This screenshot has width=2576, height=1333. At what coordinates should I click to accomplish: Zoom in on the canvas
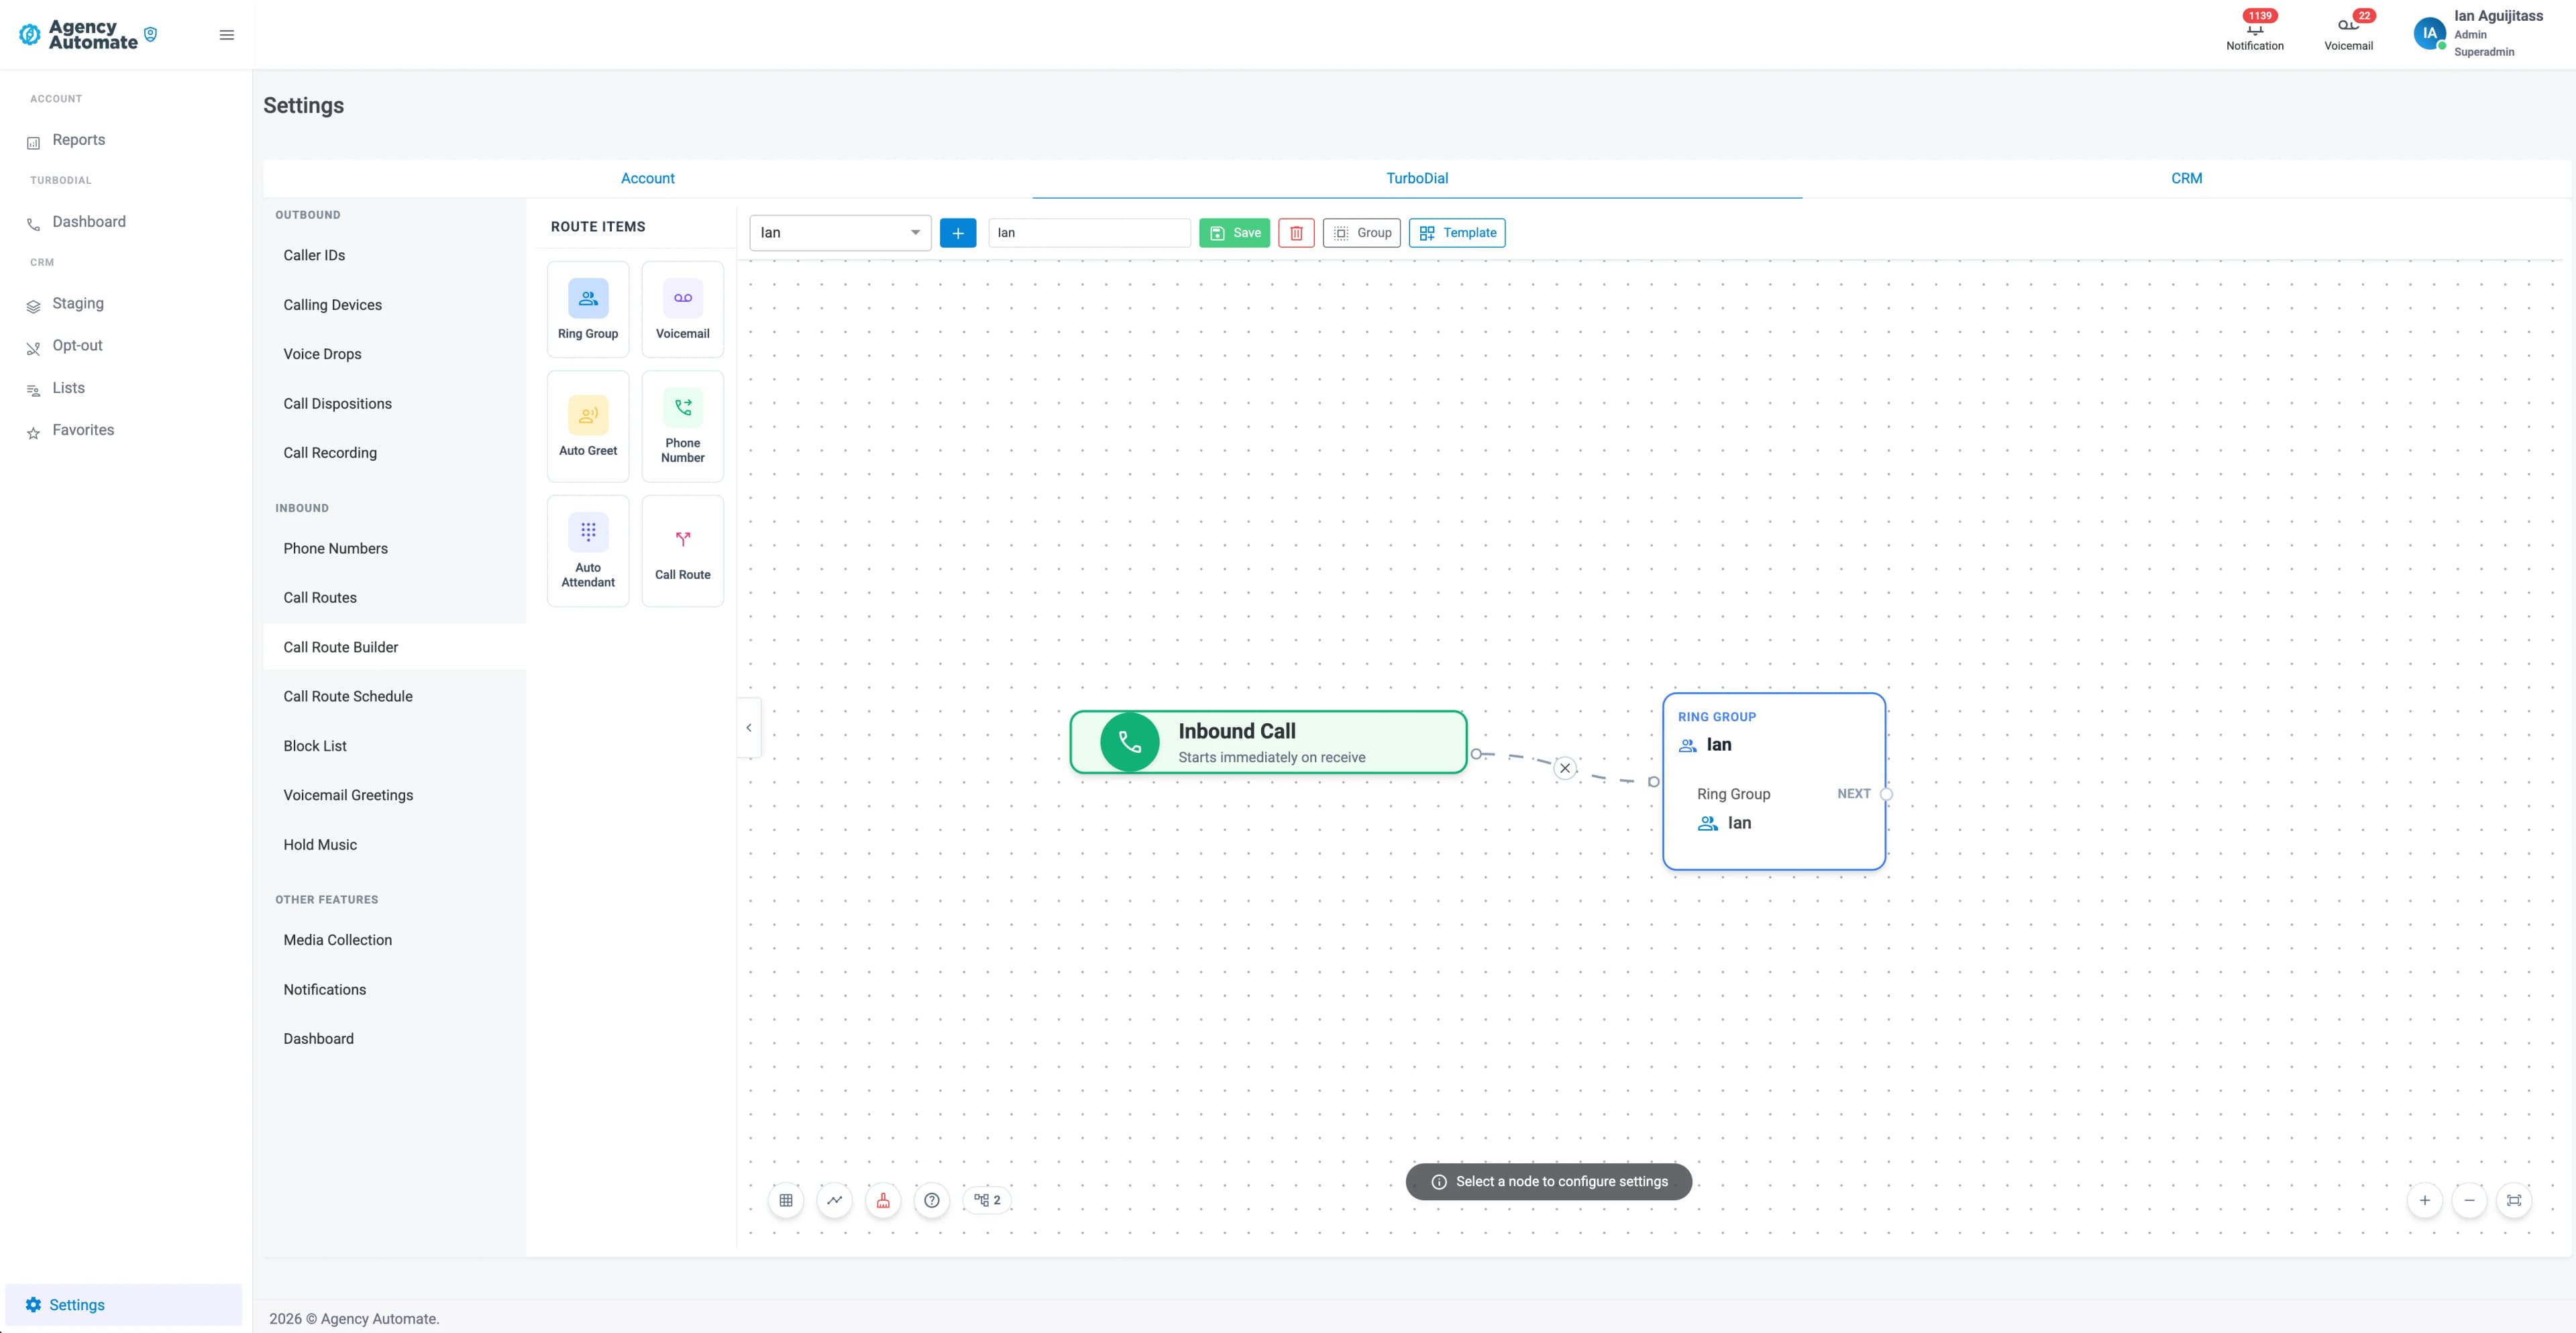point(2425,1200)
